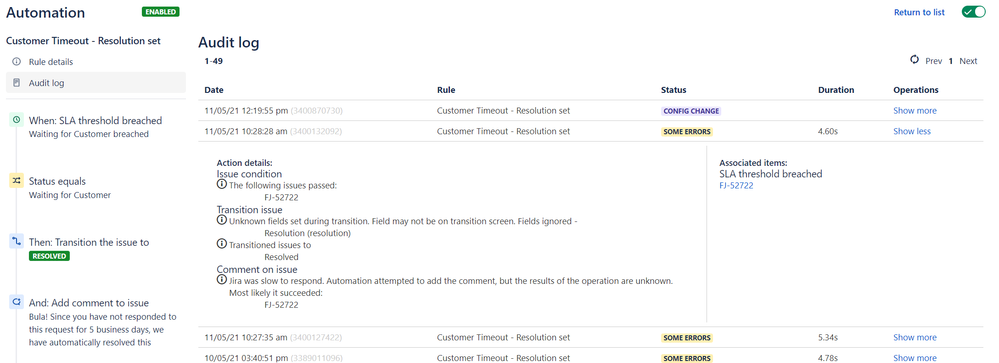Click the date 11/05/21 12:19:55 pm
999x363 pixels.
[247, 111]
